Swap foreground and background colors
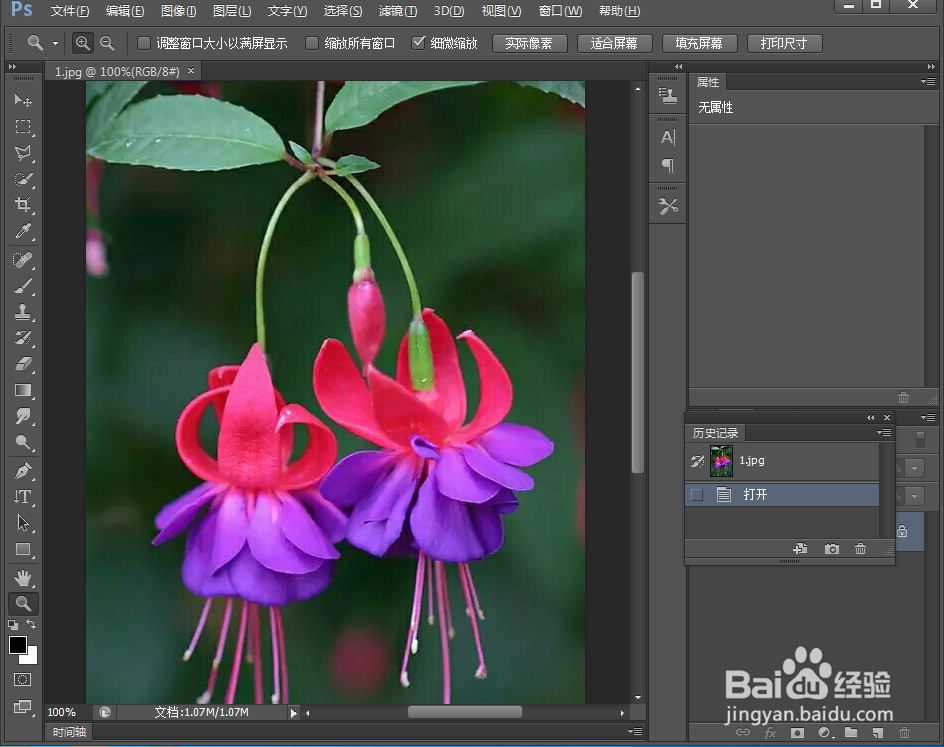 (31, 624)
